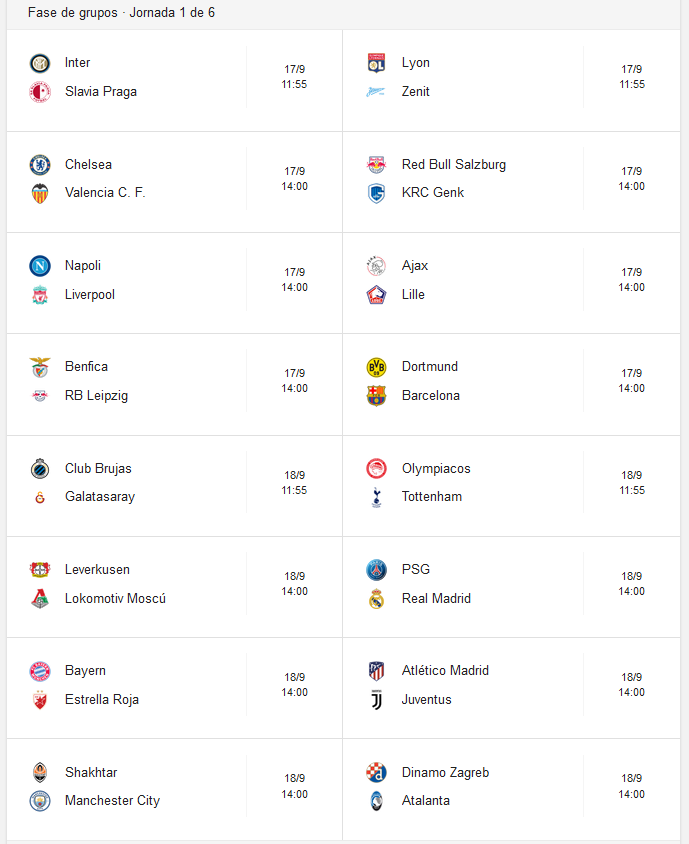Click the Inter club crest icon
Image resolution: width=689 pixels, height=844 pixels.
point(40,63)
